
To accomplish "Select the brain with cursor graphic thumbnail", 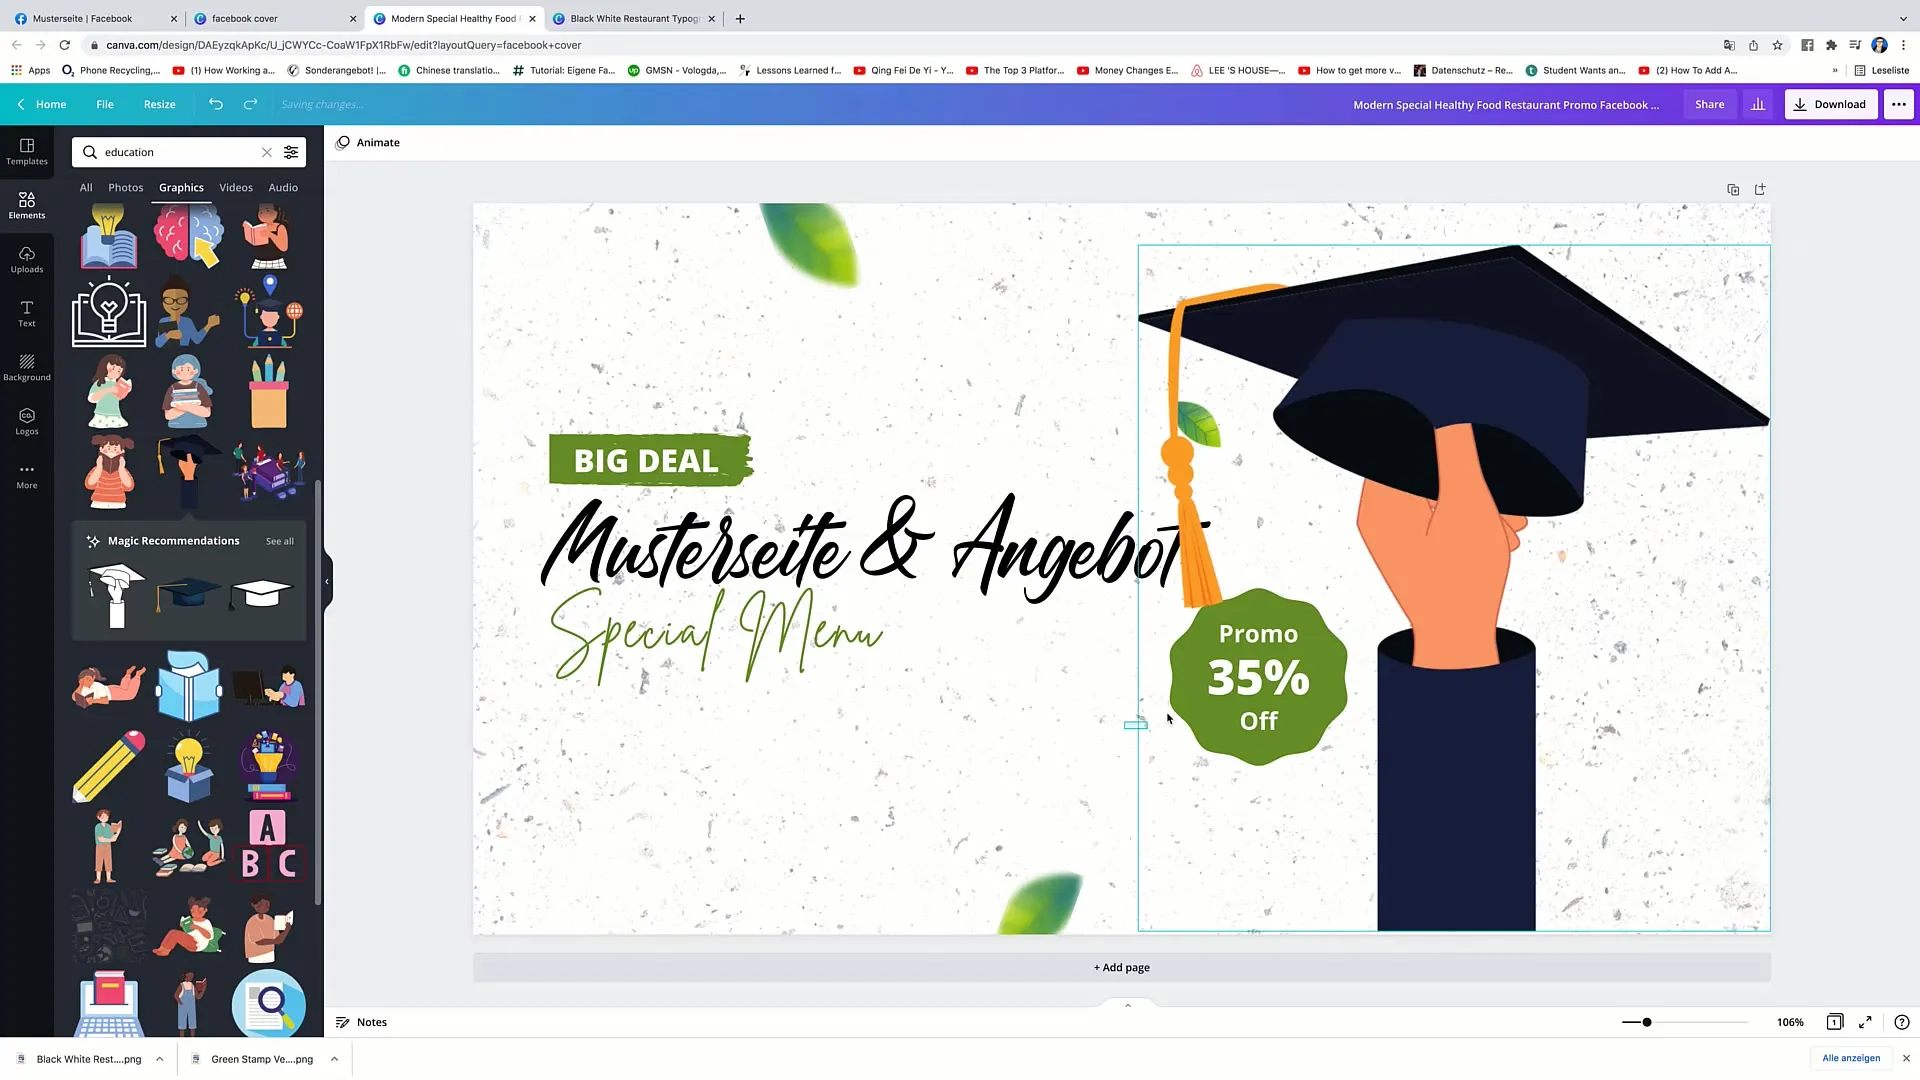I will tap(189, 236).
